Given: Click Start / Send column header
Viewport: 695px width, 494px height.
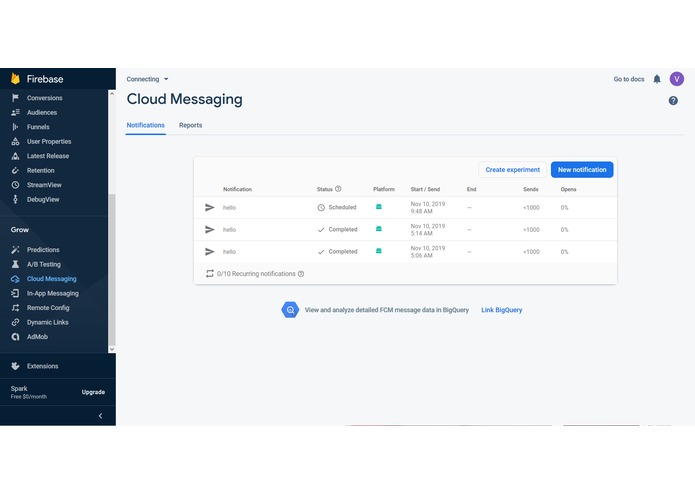Looking at the screenshot, I should 425,189.
